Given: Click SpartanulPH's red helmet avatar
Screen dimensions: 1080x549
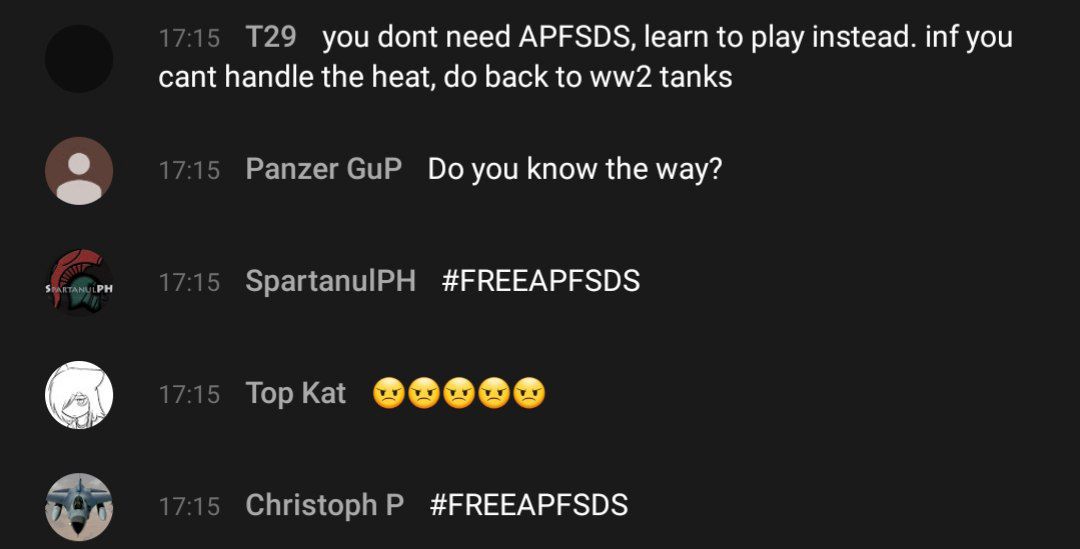Looking at the screenshot, I should click(x=79, y=282).
